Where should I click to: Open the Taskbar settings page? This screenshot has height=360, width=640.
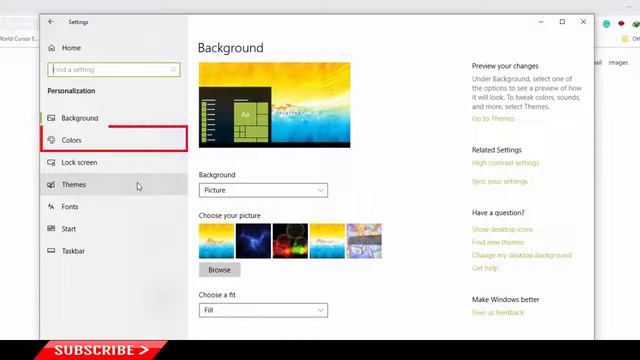pos(114,251)
